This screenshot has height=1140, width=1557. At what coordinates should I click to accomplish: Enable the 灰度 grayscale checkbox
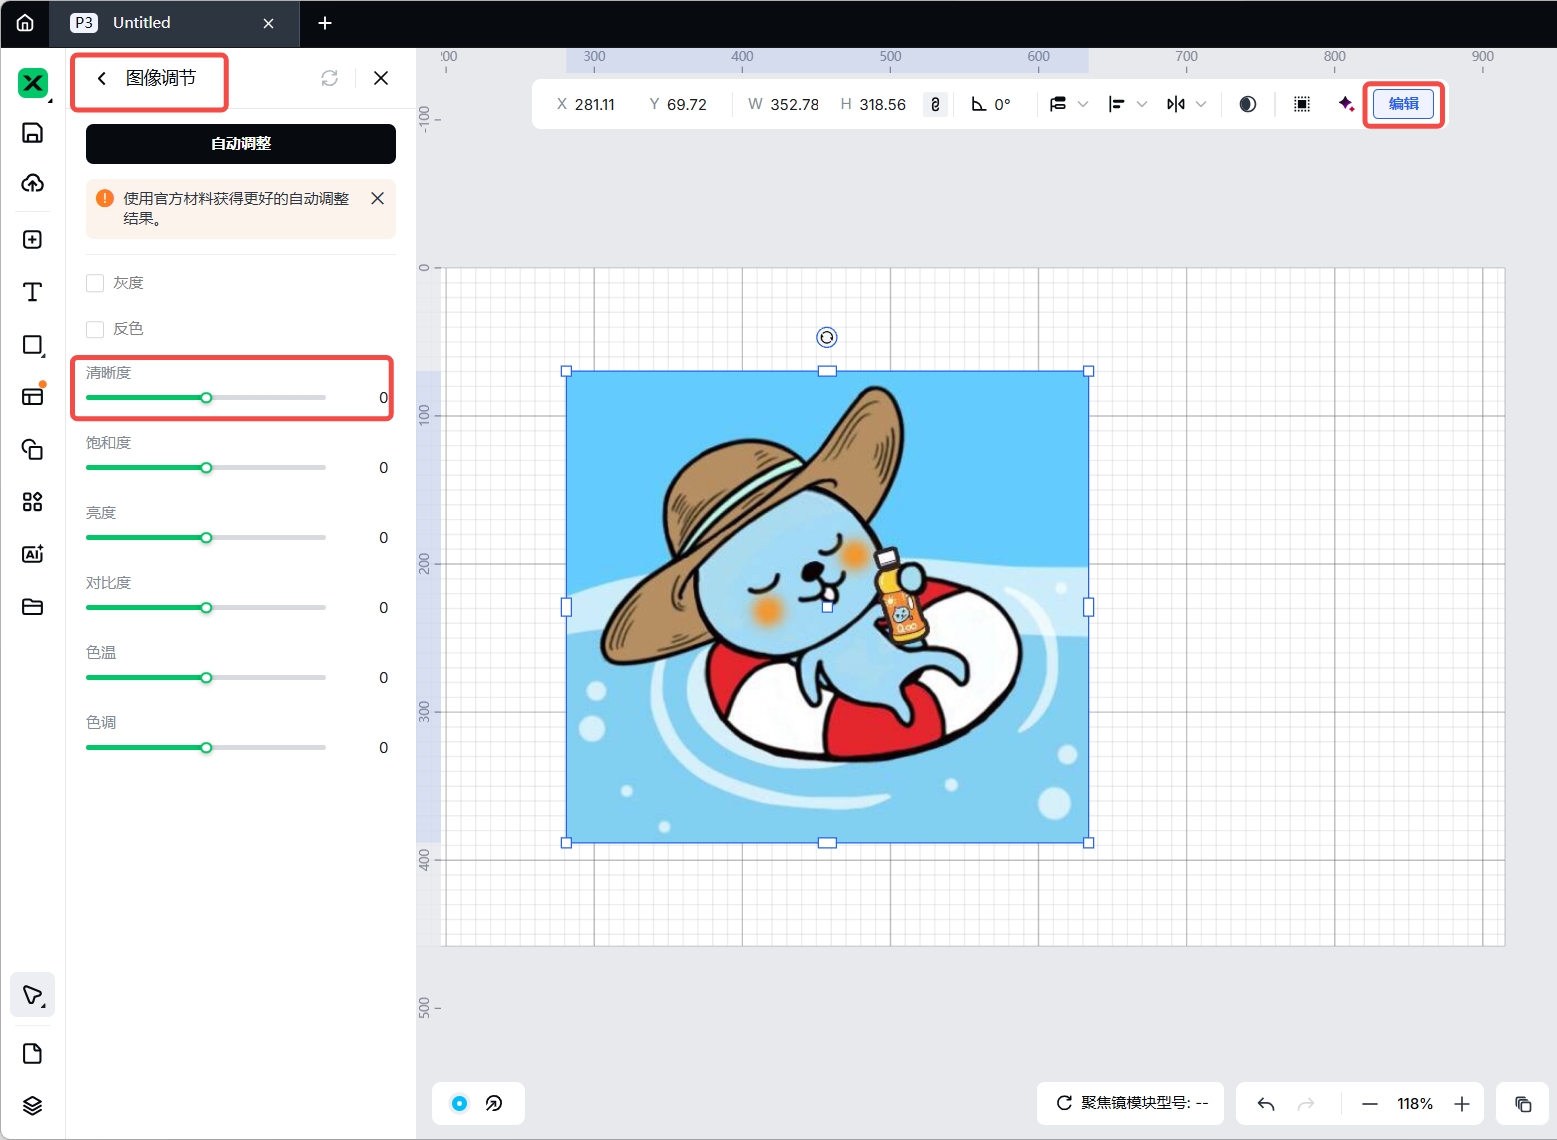[x=96, y=283]
